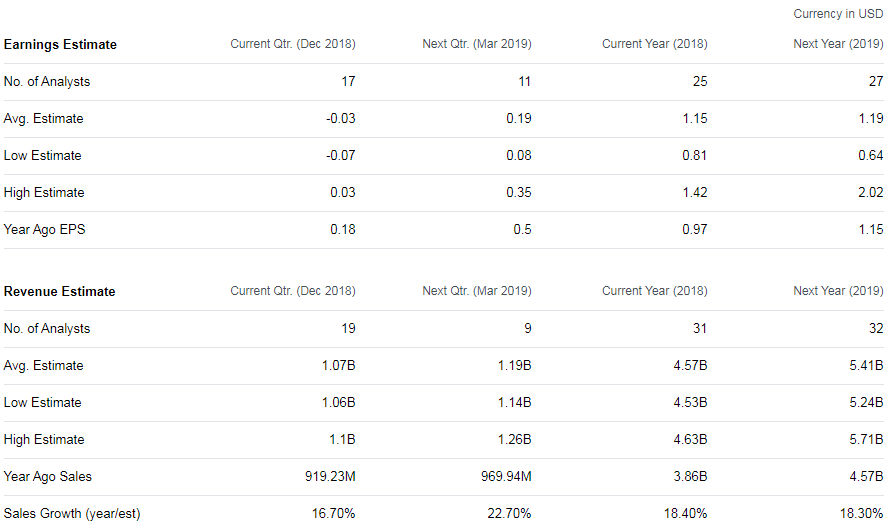Click the 919.23M year ago sales value
Screen dimensions: 893x529
pos(330,476)
